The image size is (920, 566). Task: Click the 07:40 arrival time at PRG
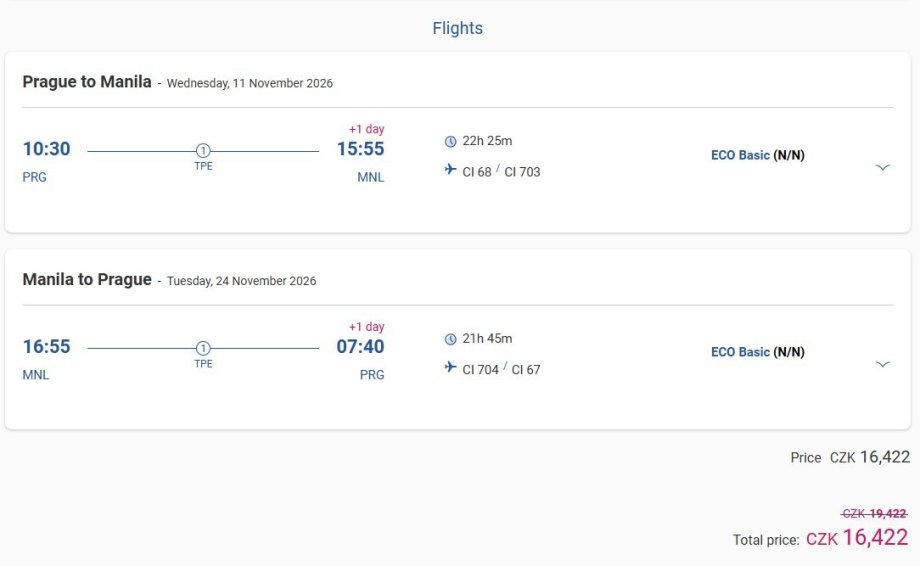click(360, 346)
